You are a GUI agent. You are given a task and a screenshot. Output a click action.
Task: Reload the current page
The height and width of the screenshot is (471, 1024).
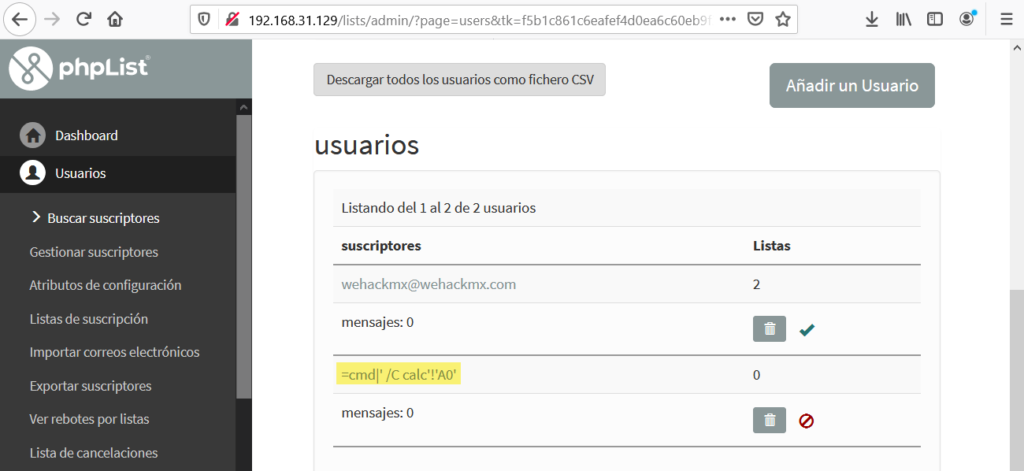point(83,20)
